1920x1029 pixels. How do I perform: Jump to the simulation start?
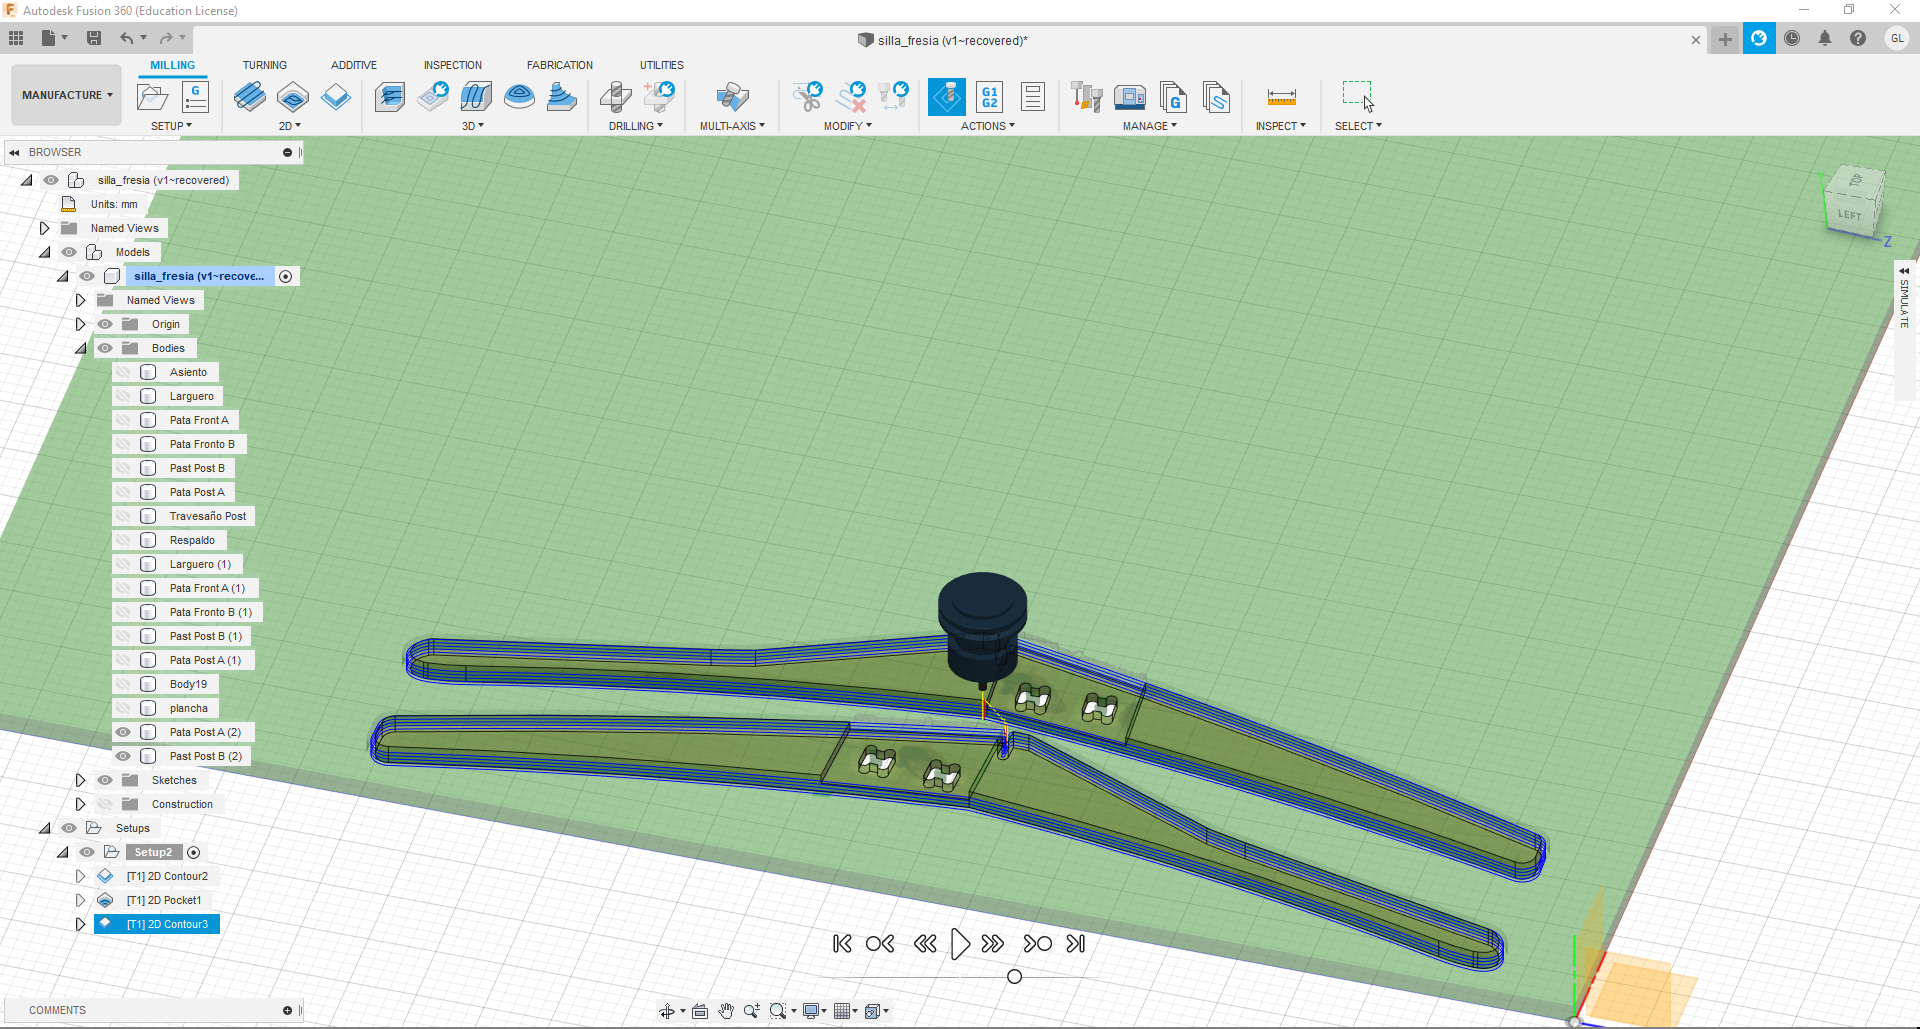[x=842, y=944]
